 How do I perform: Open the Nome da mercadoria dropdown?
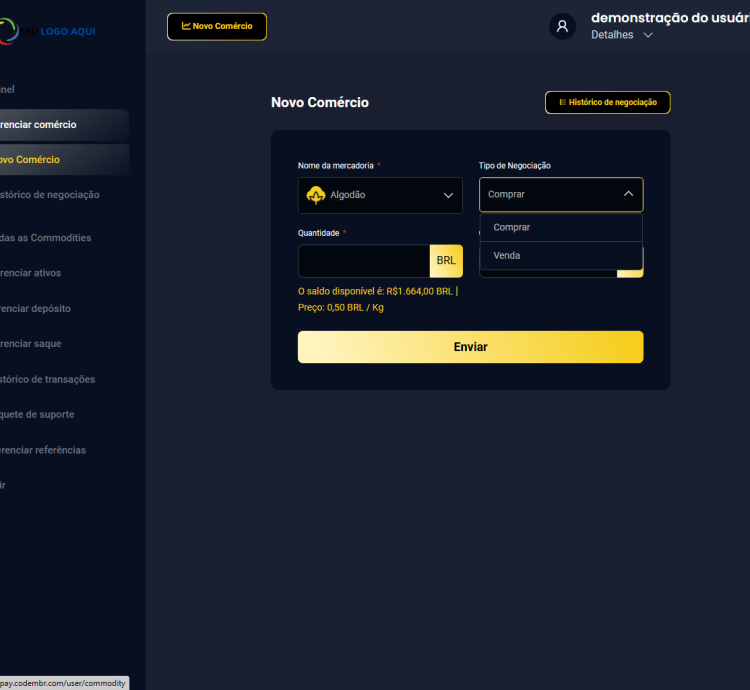click(x=380, y=195)
